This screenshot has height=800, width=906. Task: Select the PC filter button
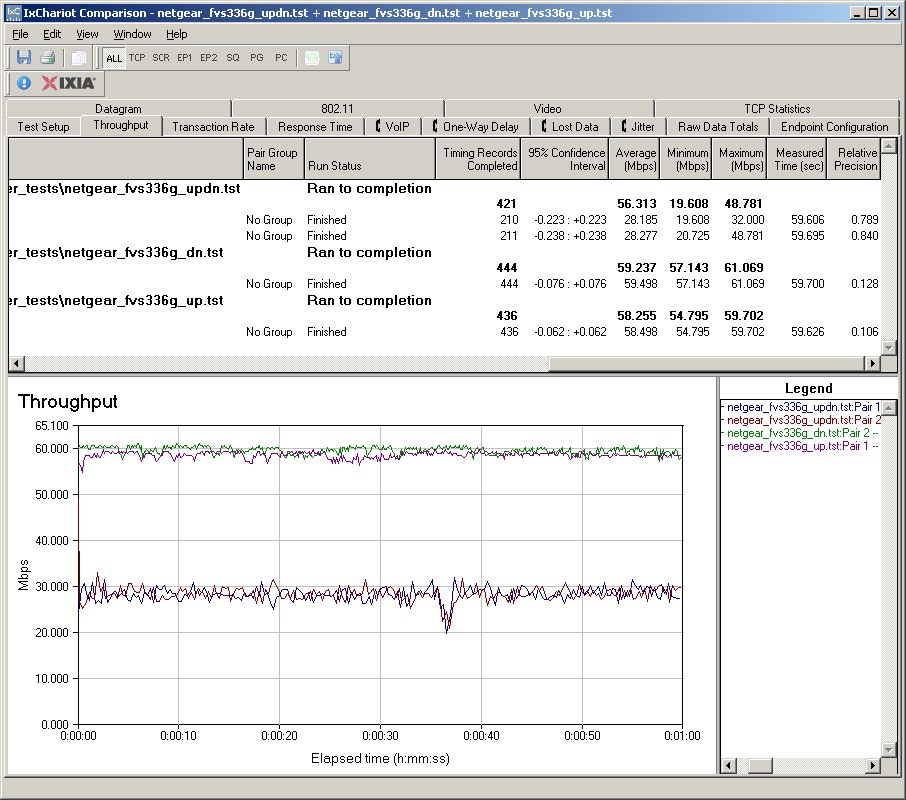tap(281, 58)
